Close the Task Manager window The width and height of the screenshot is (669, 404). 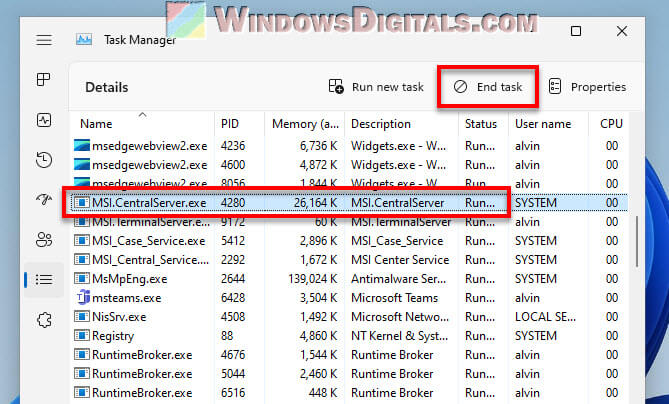pyautogui.click(x=622, y=31)
